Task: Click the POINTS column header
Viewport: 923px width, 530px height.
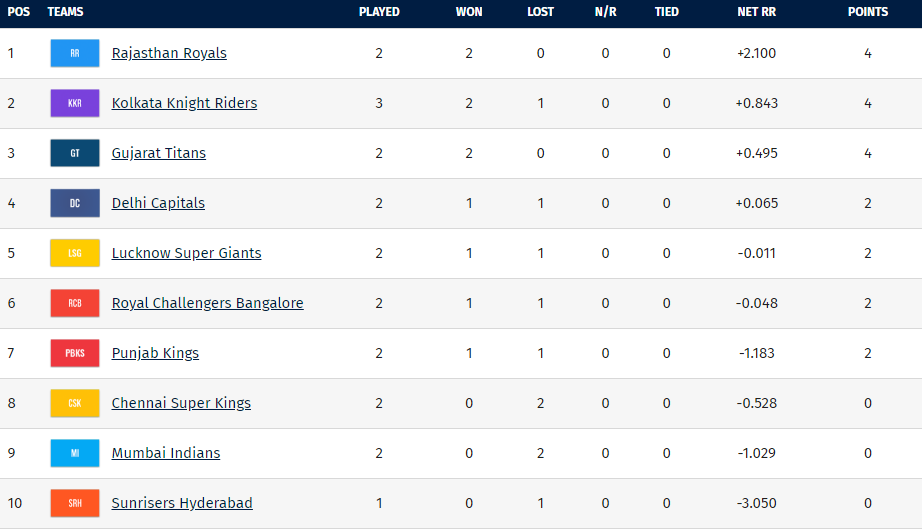Action: click(868, 12)
